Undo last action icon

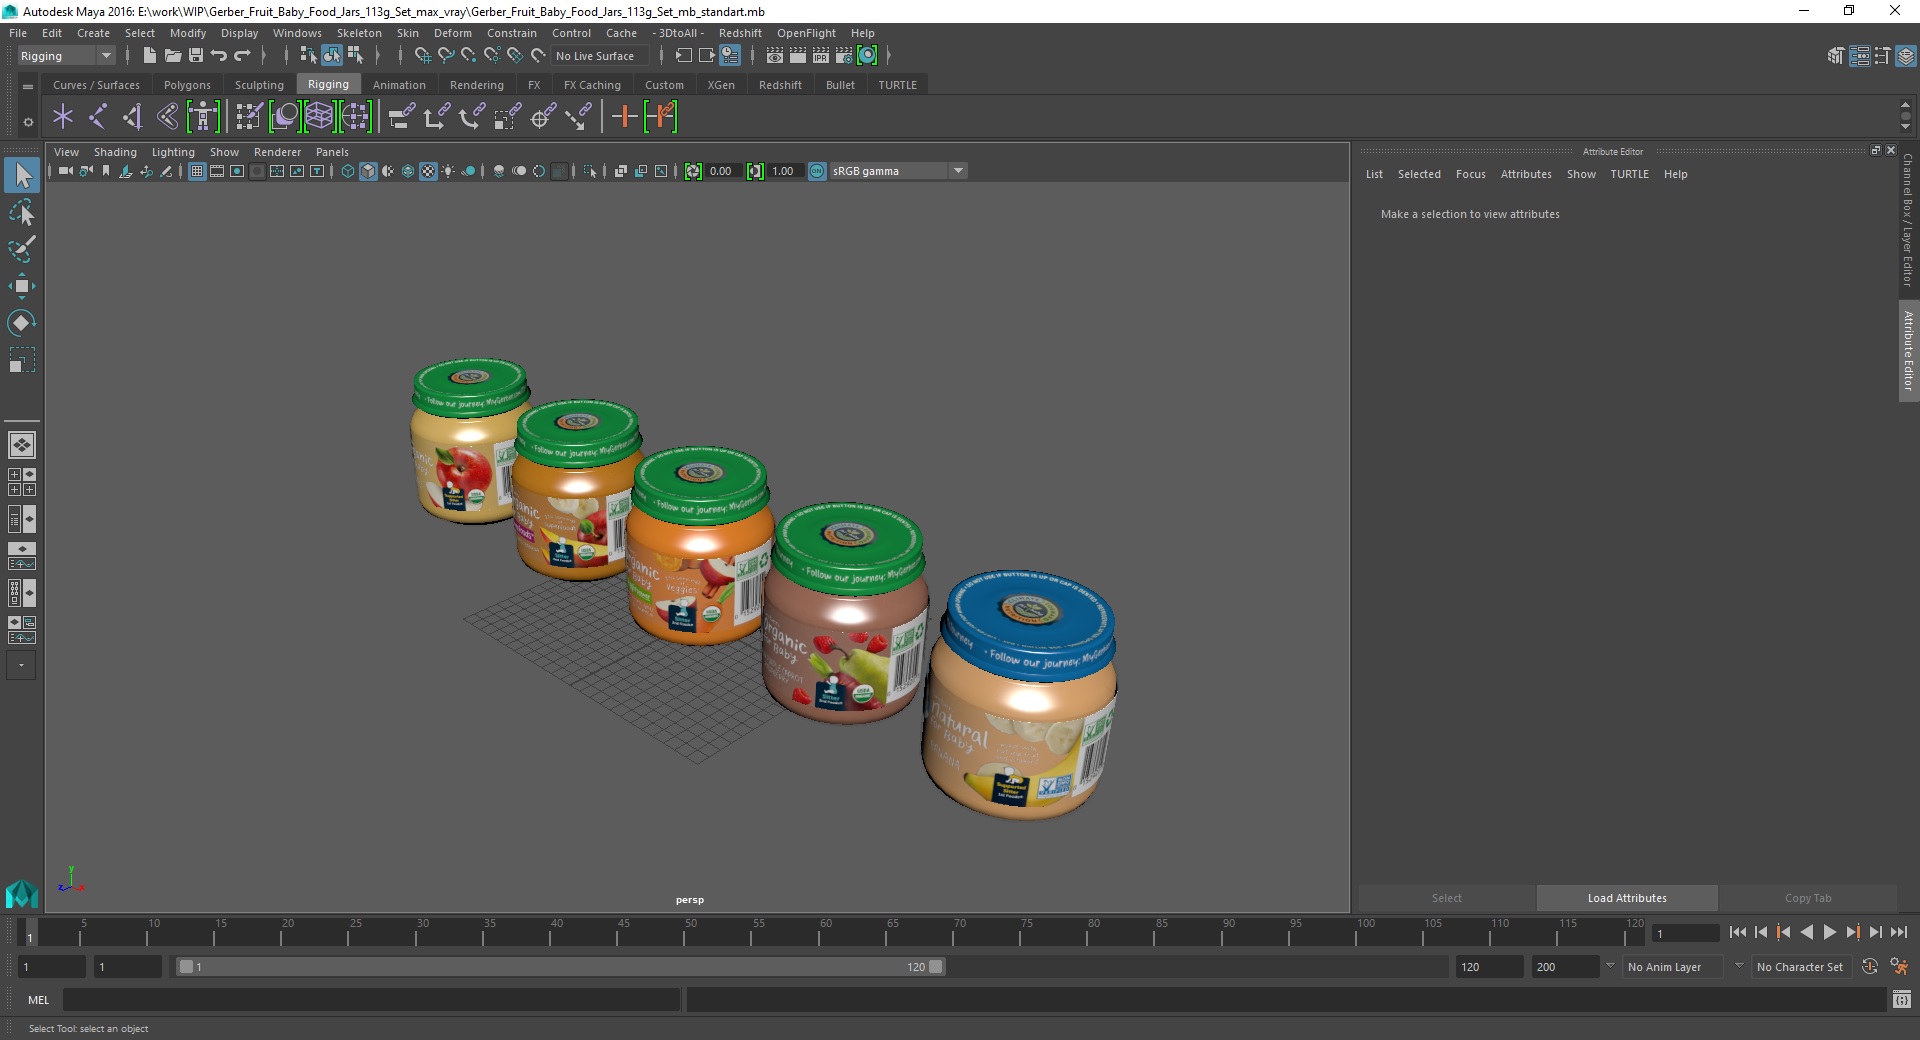point(218,56)
